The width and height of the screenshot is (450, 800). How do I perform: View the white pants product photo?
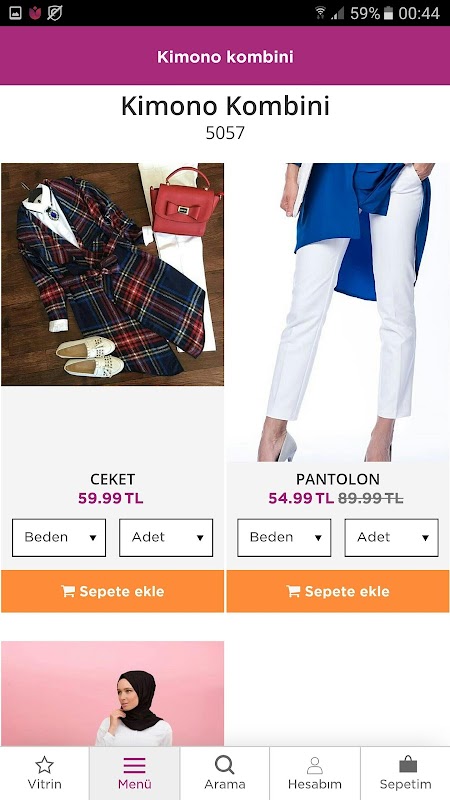[338, 312]
